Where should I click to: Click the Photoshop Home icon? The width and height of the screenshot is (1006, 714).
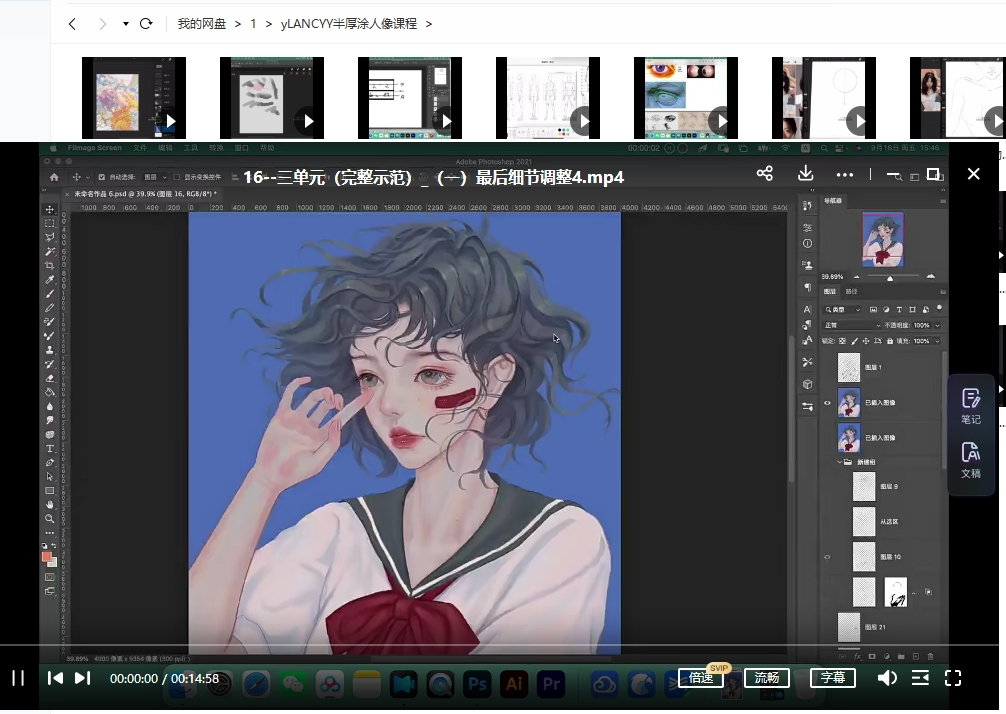(55, 177)
